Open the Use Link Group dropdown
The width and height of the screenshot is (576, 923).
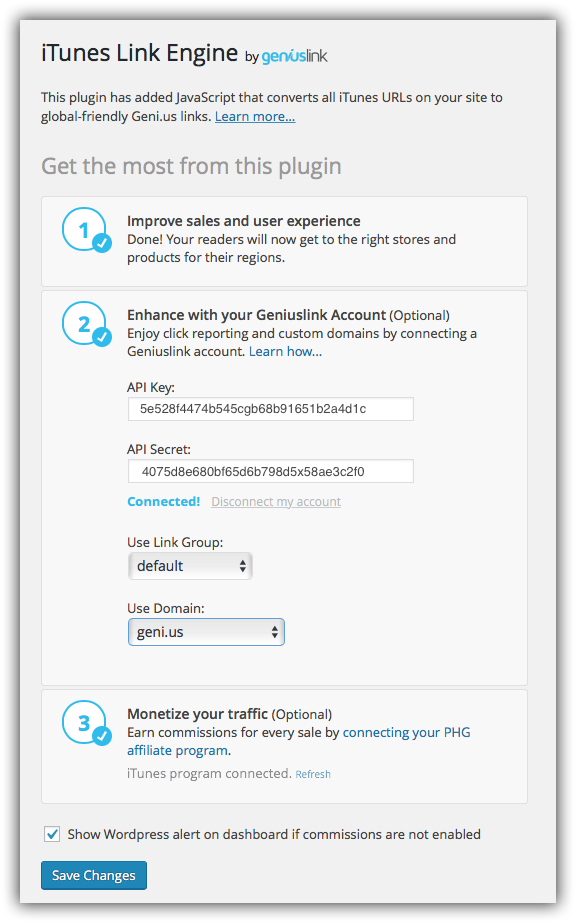[x=190, y=566]
